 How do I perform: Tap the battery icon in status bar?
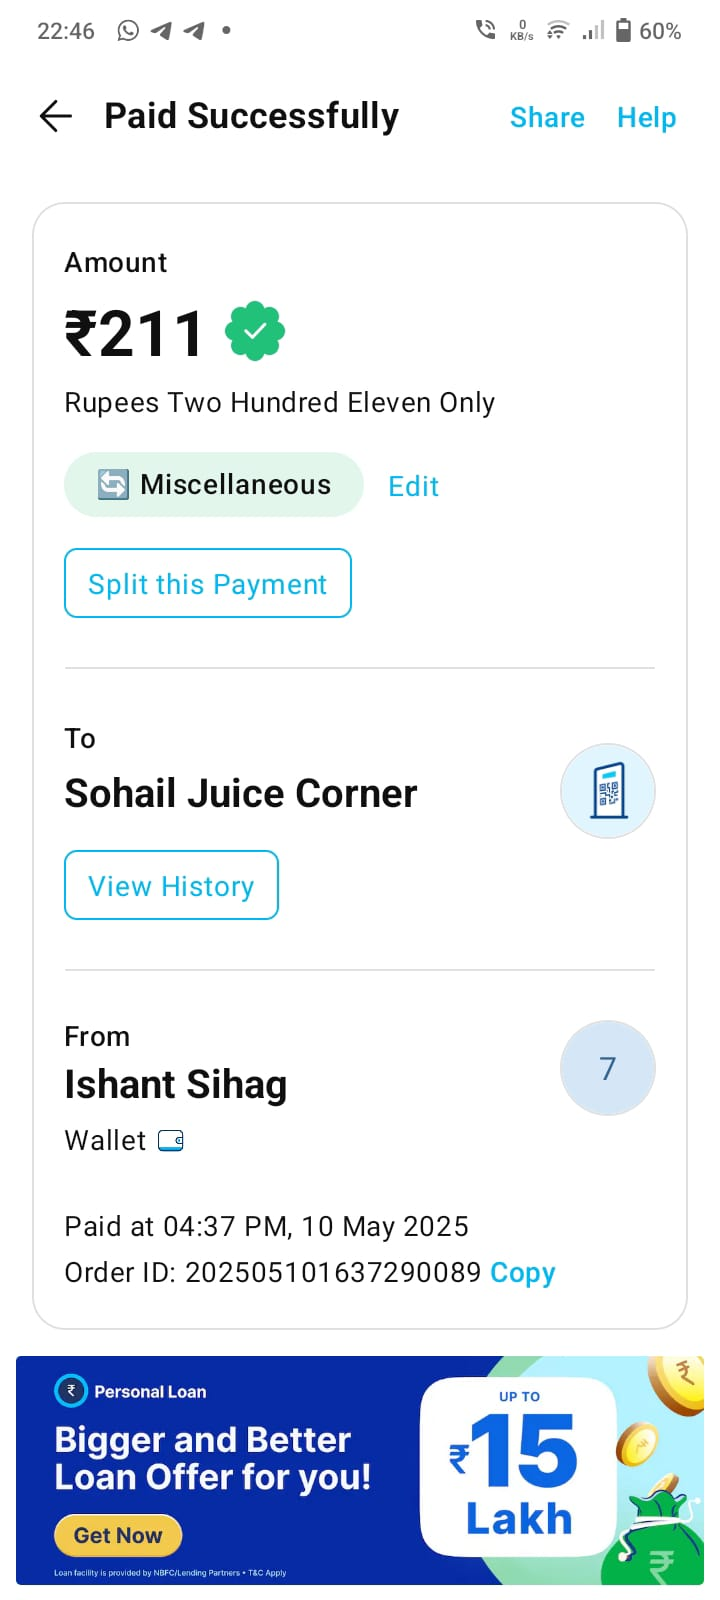[x=623, y=31]
